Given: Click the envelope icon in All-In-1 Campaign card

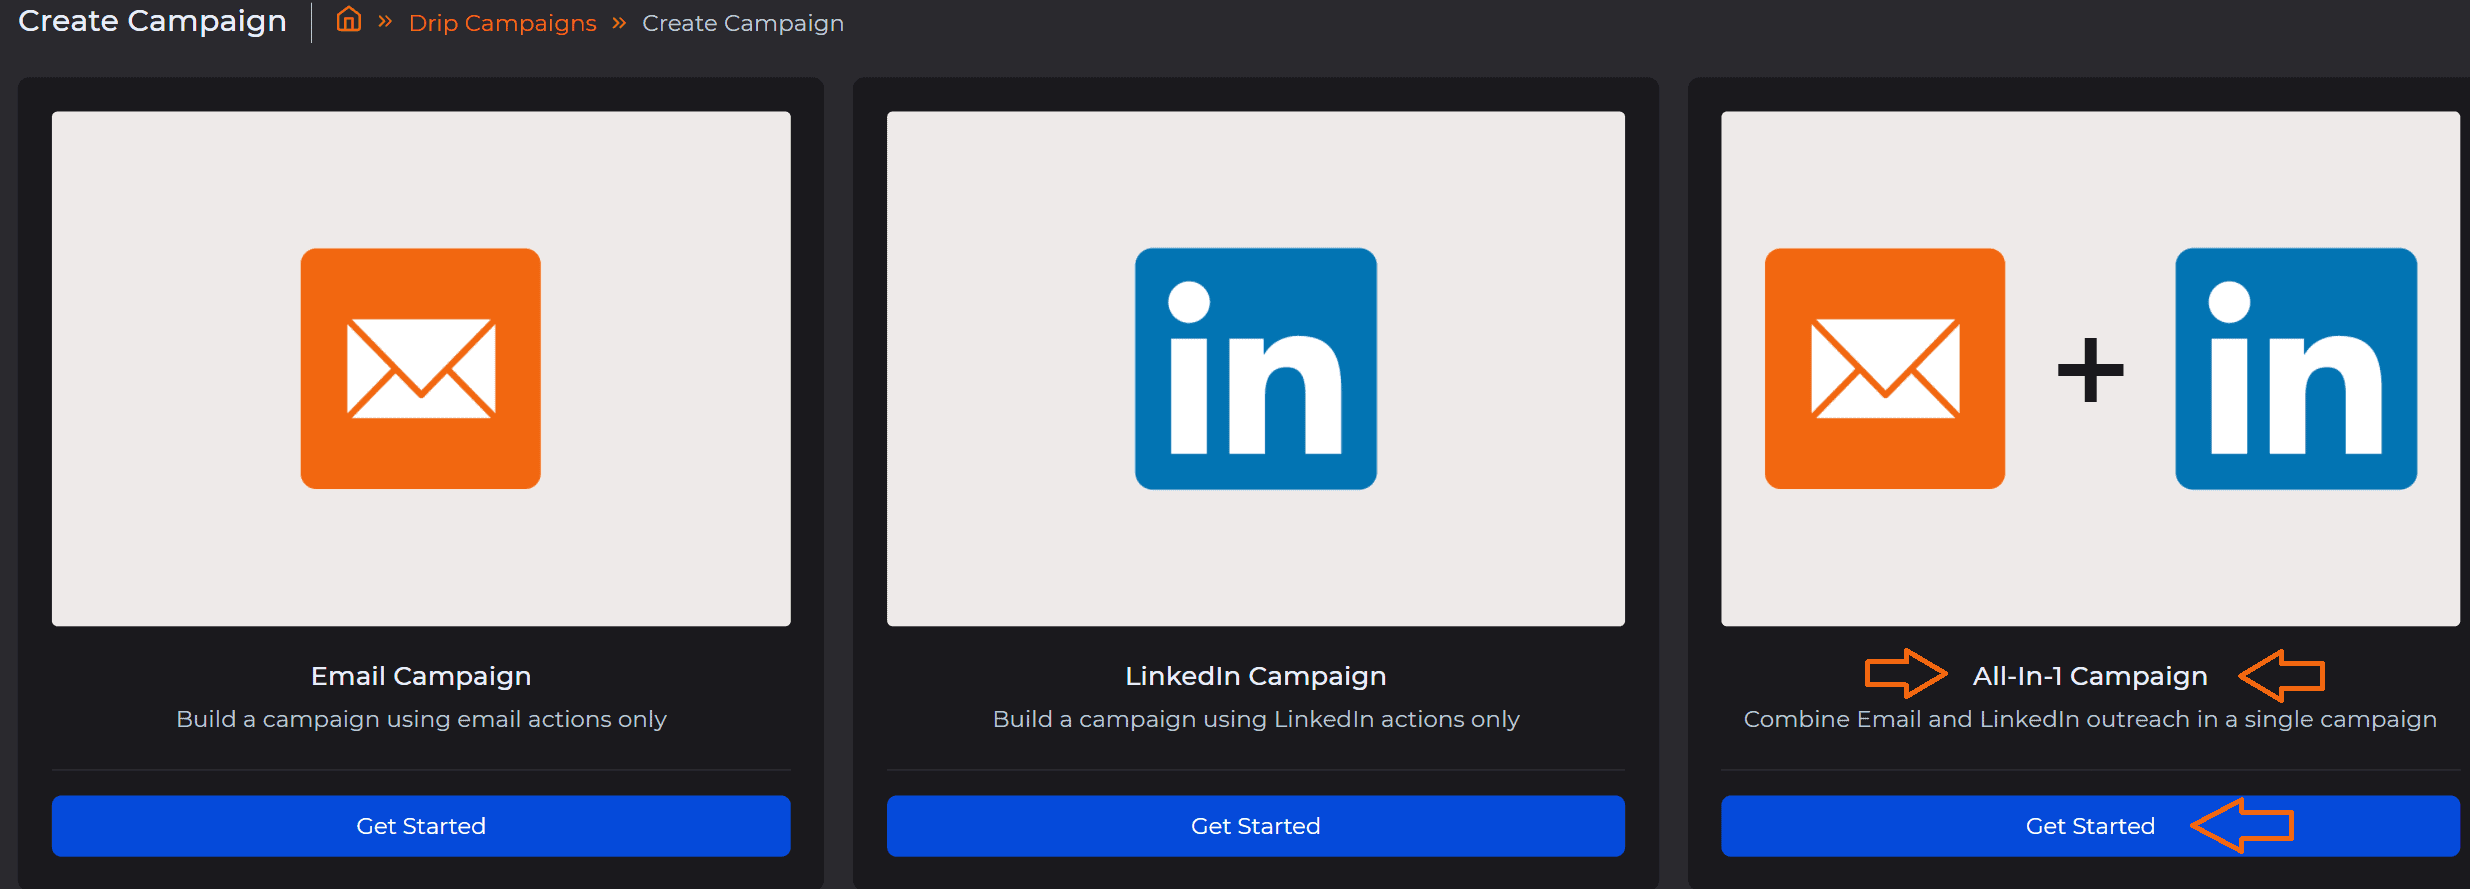Looking at the screenshot, I should pyautogui.click(x=1884, y=368).
